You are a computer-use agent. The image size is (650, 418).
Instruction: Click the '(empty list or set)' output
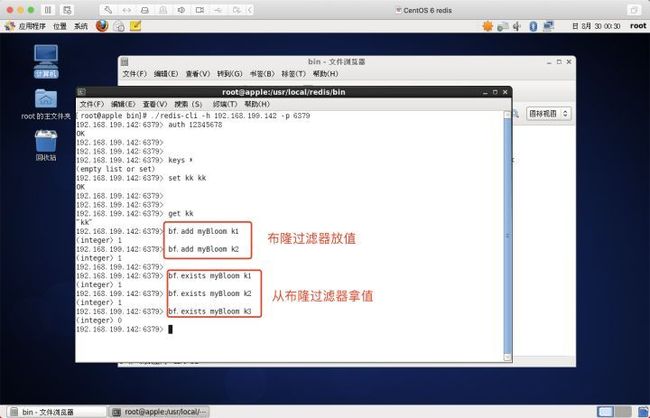coord(116,169)
